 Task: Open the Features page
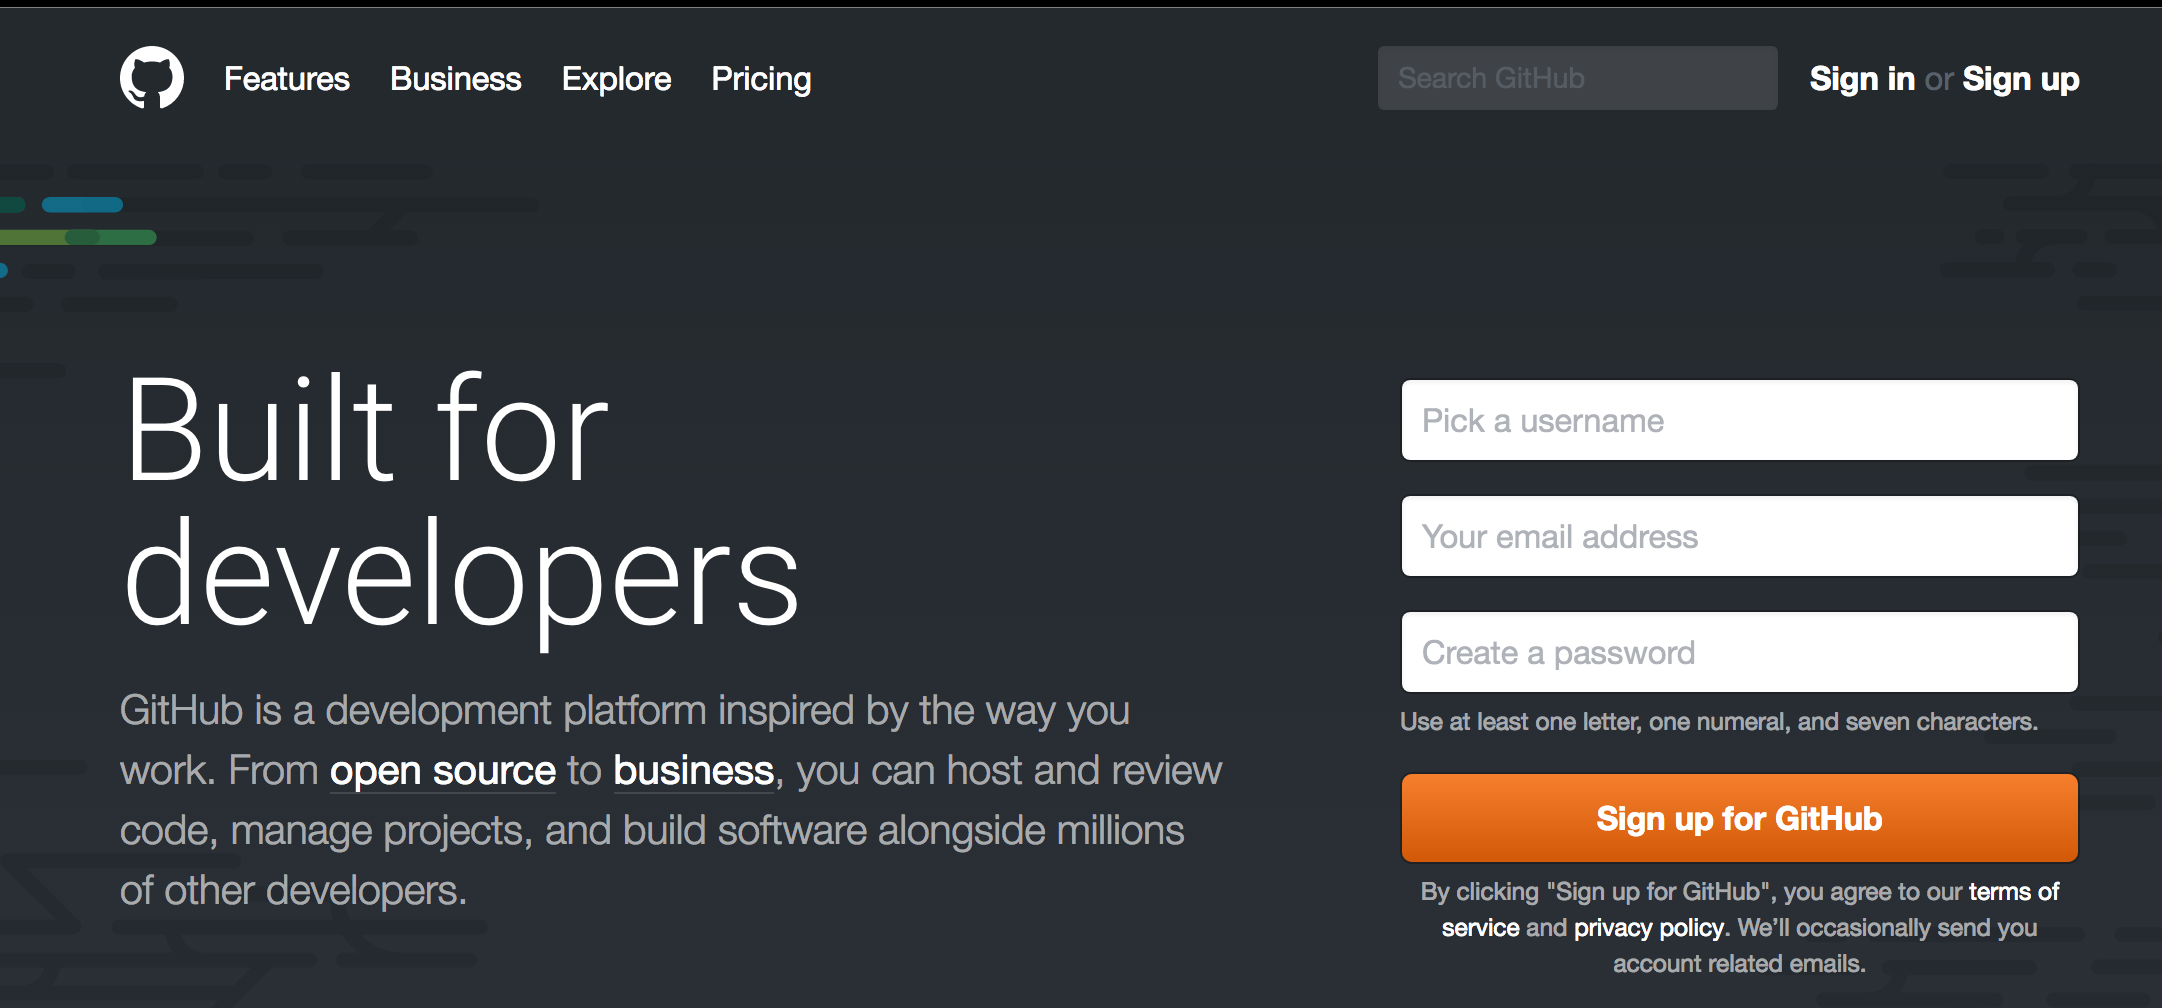(287, 79)
